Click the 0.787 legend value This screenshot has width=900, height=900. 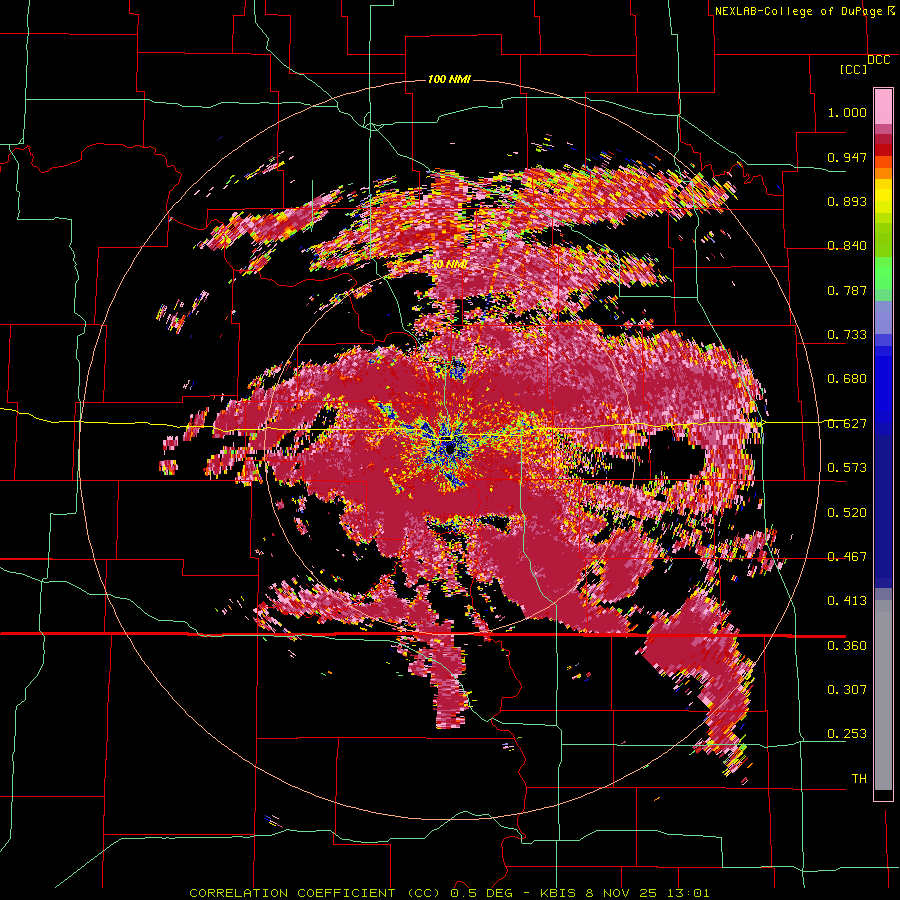847,290
